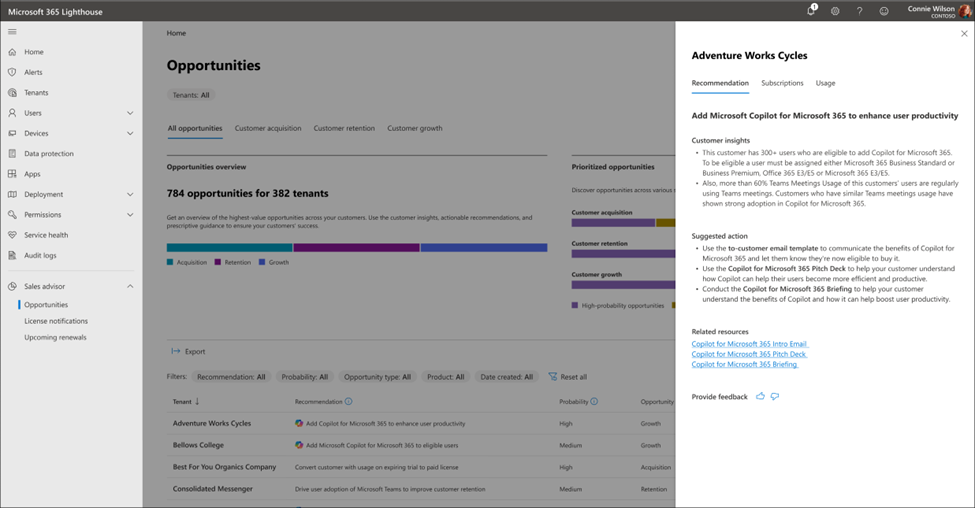Click the Devices icon in sidebar
Image resolution: width=975 pixels, height=508 pixels.
pyautogui.click(x=12, y=133)
